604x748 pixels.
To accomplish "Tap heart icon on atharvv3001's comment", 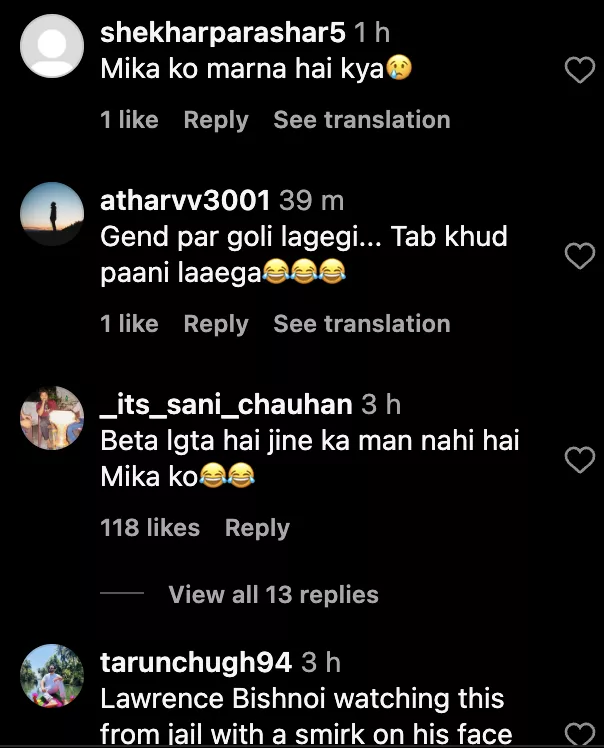I will 580,256.
